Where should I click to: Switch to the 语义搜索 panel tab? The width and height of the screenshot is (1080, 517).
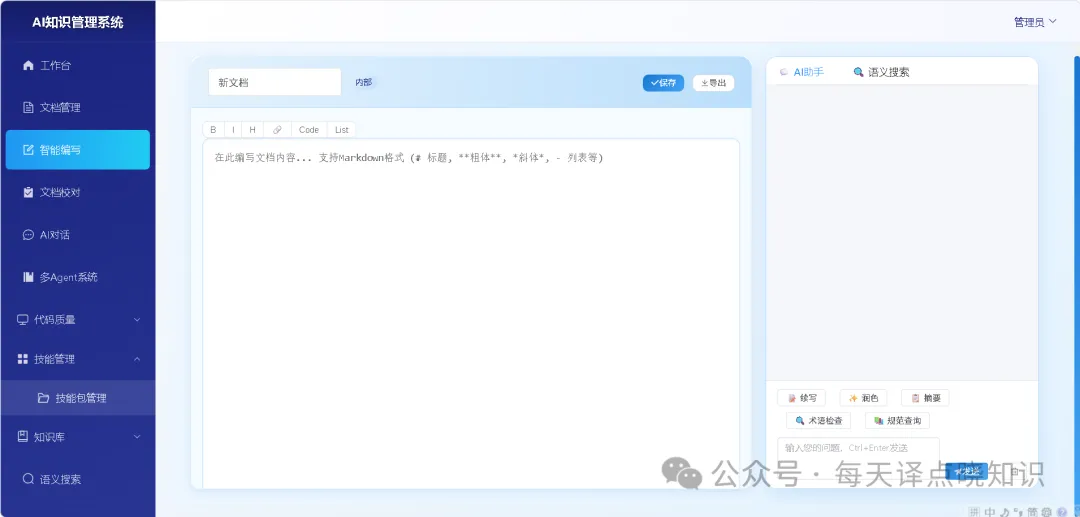pos(882,72)
